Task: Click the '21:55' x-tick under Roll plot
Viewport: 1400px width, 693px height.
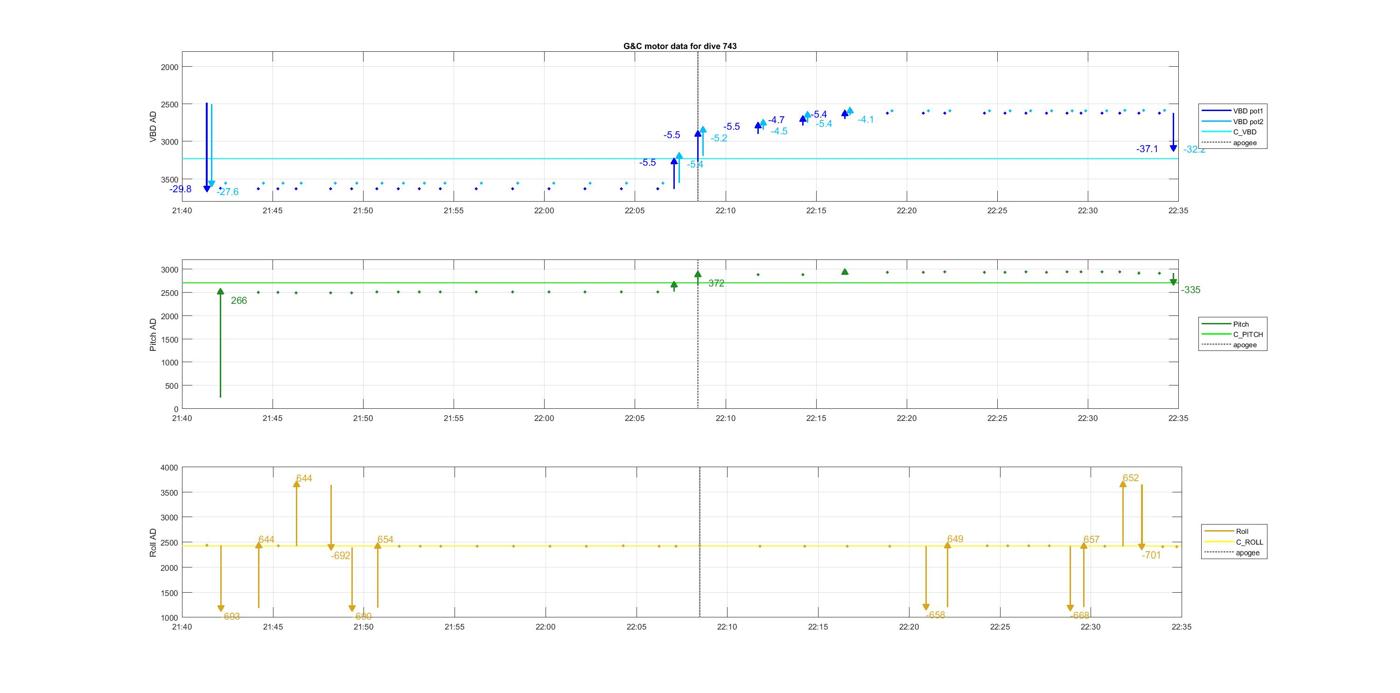Action: point(454,627)
